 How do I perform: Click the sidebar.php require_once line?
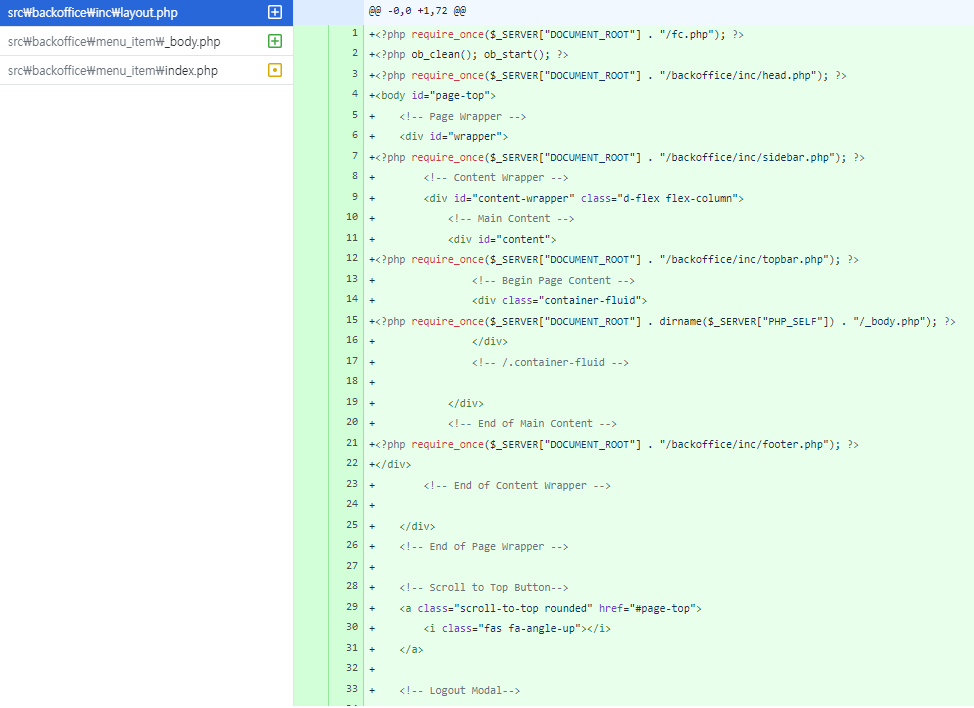(617, 158)
